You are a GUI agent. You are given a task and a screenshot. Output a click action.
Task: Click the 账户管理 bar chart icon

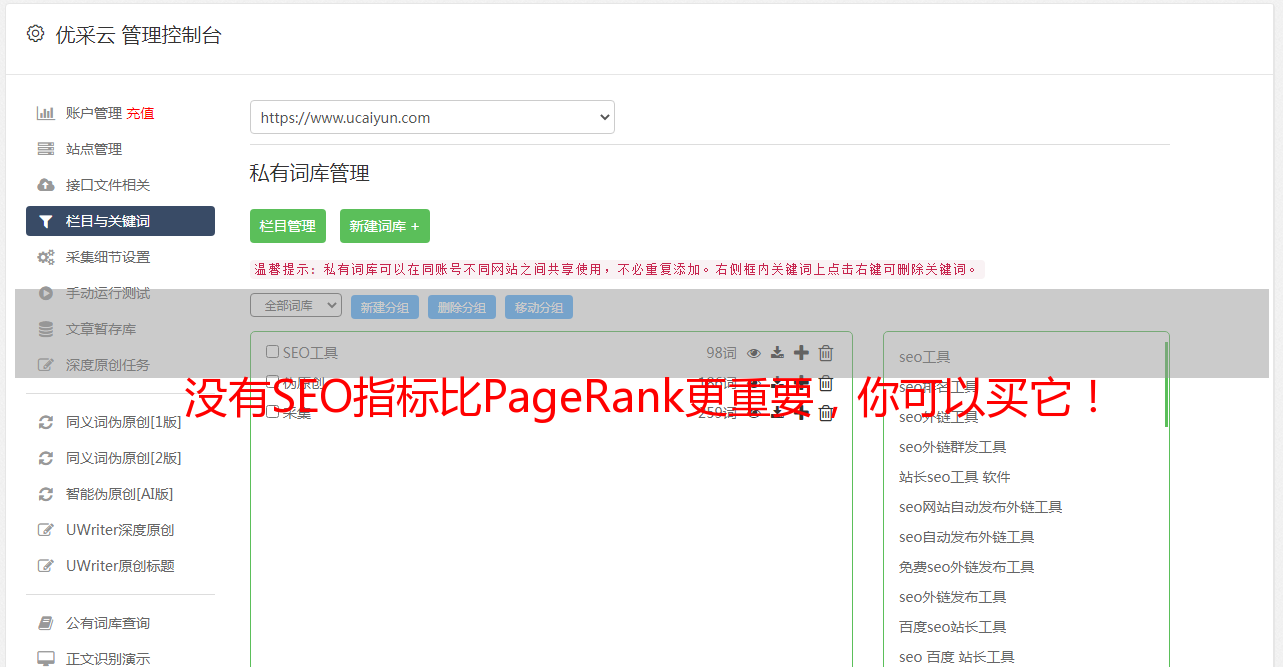point(46,113)
